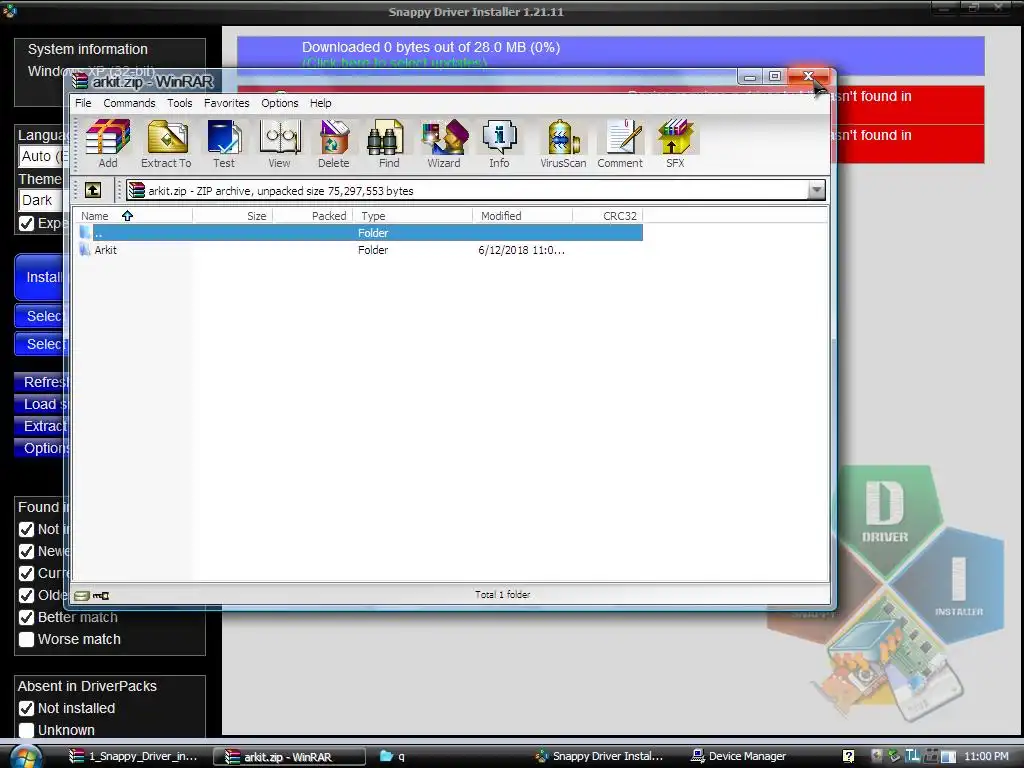Viewport: 1024px width, 768px height.
Task: Click the Add toolbar icon in WinRAR
Action: pos(108,144)
